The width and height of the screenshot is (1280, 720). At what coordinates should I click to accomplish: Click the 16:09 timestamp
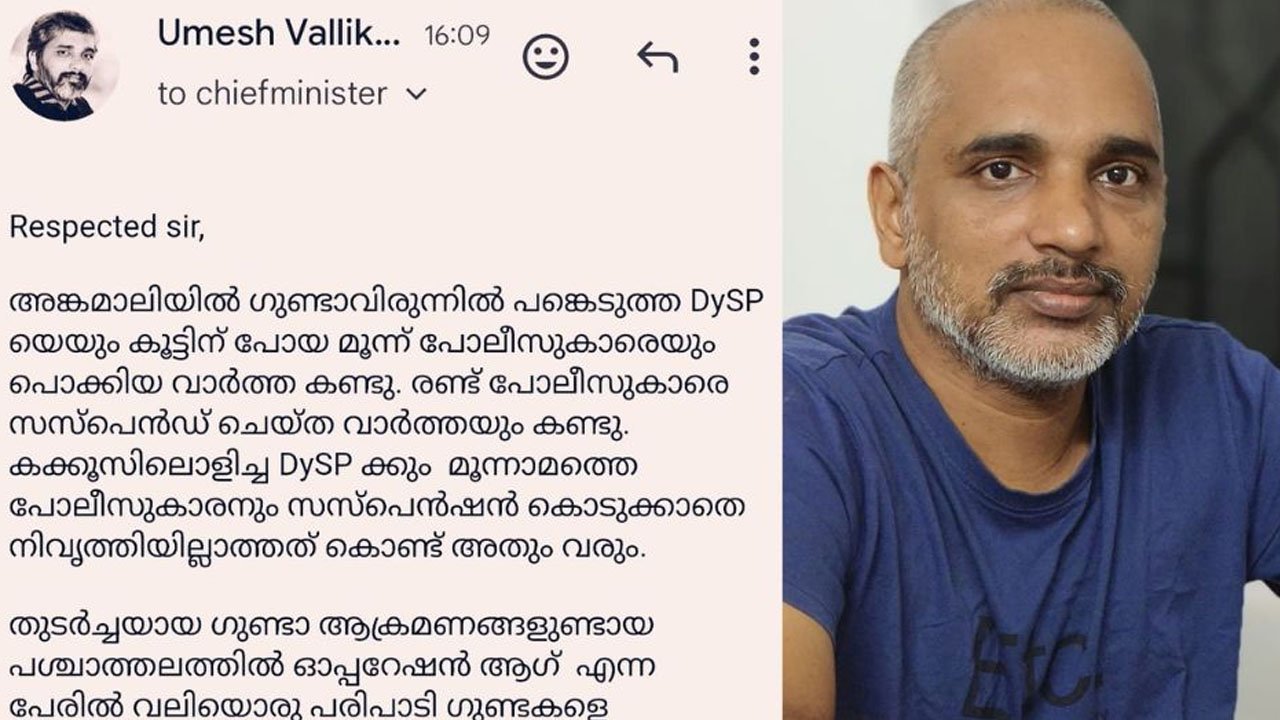457,36
